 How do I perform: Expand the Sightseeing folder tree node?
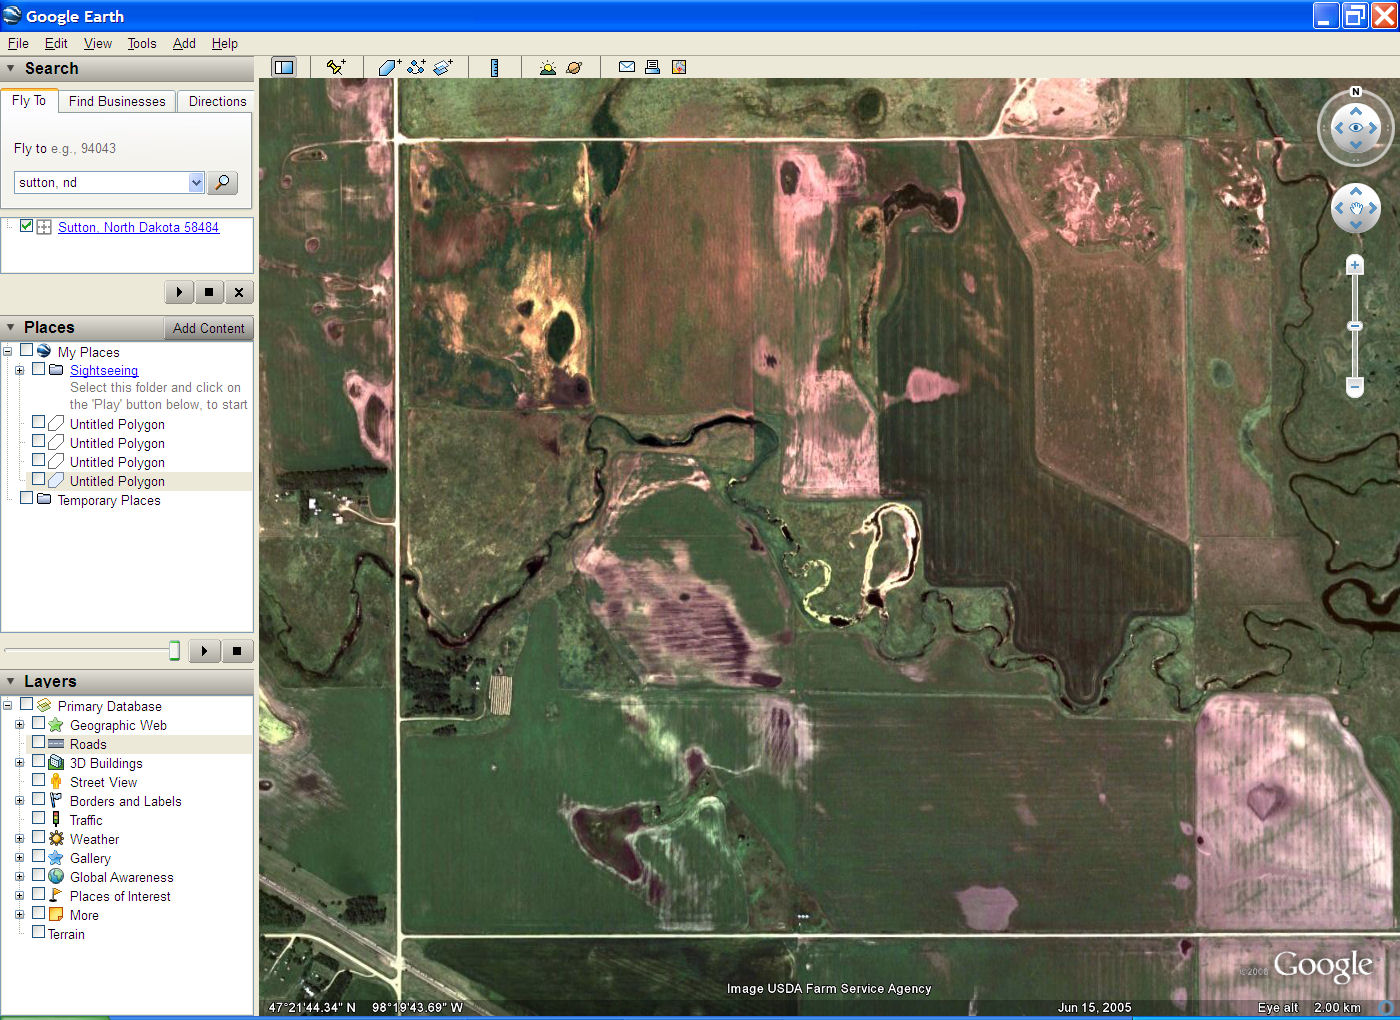pyautogui.click(x=19, y=370)
